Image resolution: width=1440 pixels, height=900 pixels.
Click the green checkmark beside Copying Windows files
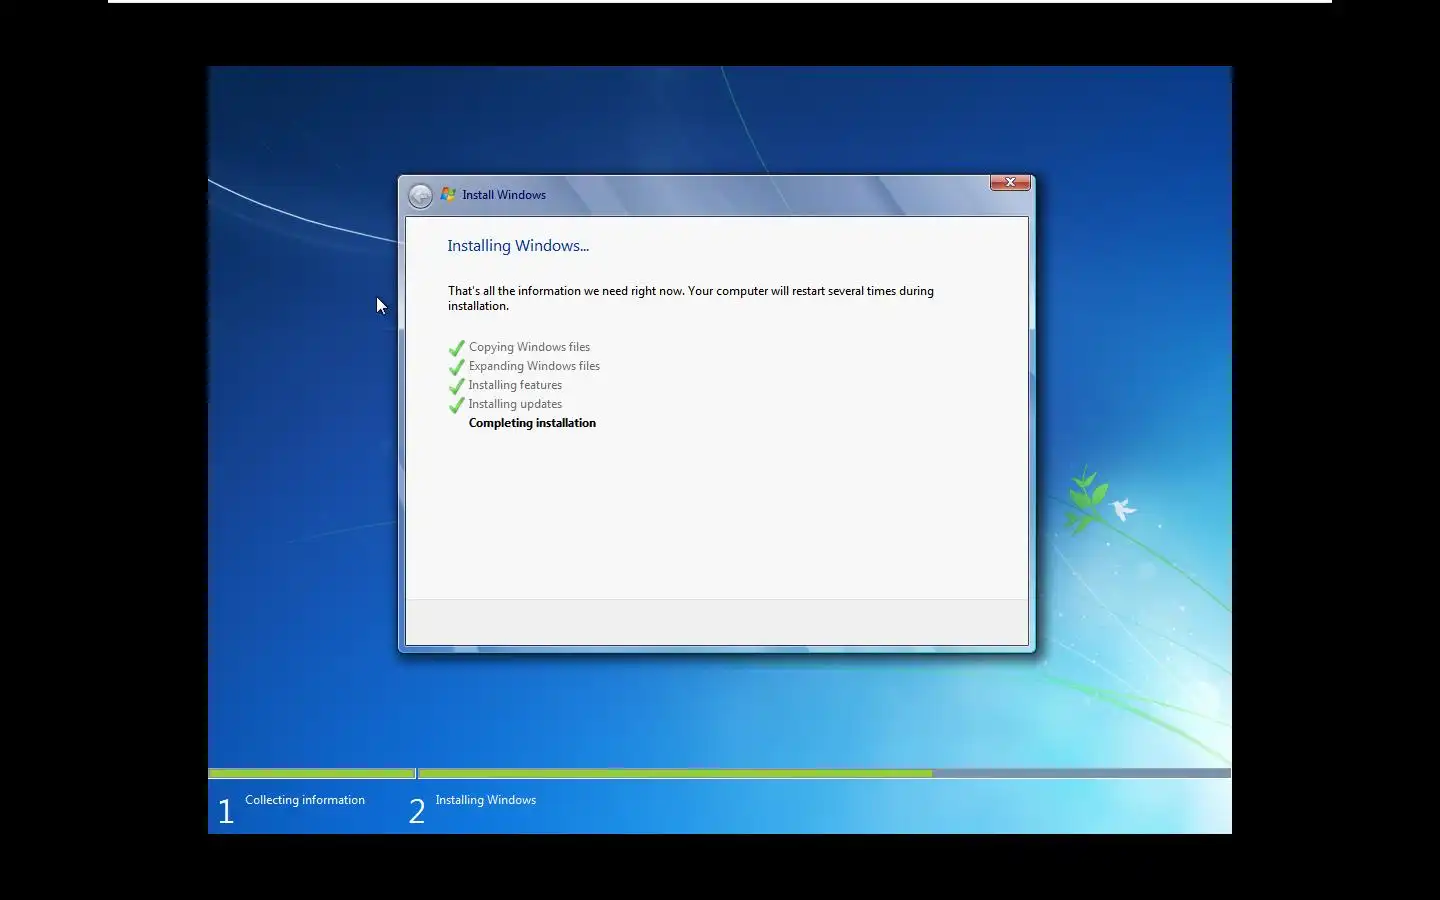(x=457, y=348)
